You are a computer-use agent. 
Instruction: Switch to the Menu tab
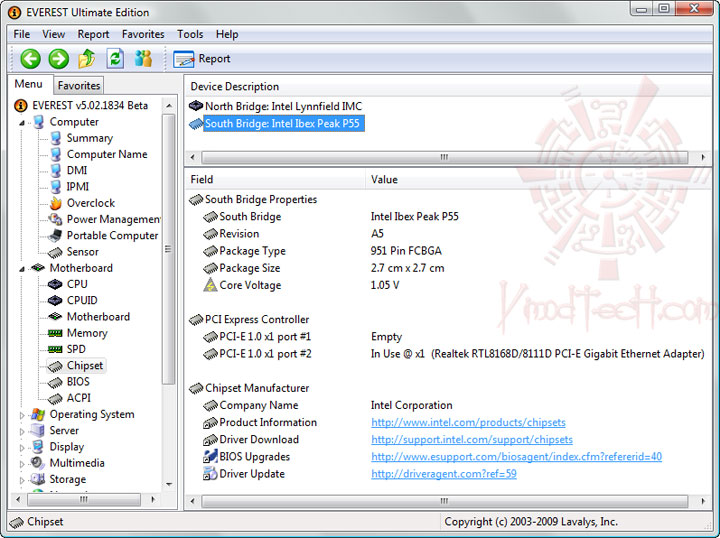(x=28, y=84)
